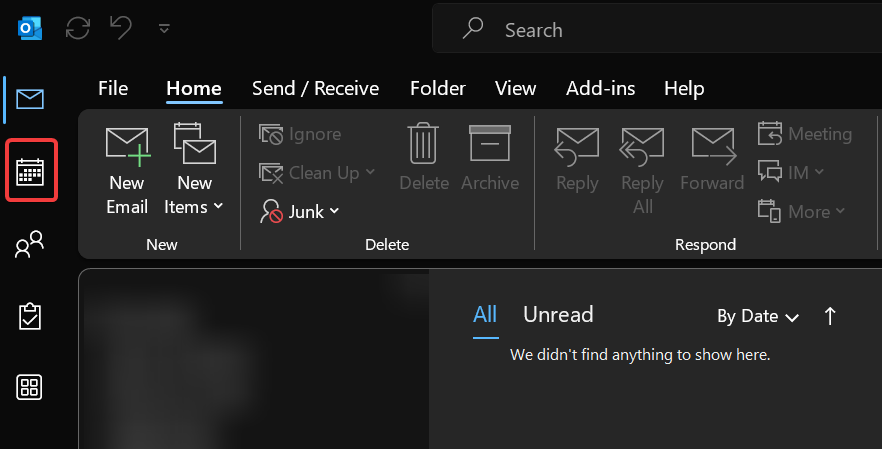Expand the By Date sort dropdown
This screenshot has width=882, height=449.
758,316
